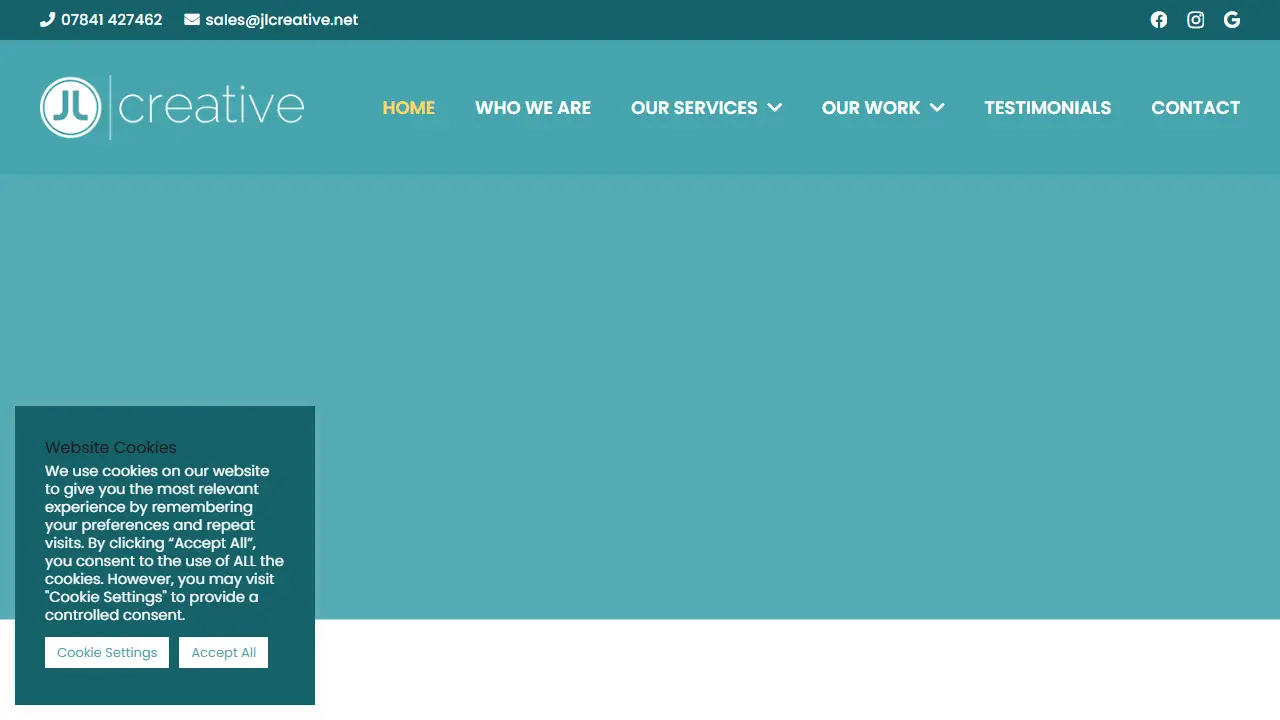Open the WHO WE ARE page
The width and height of the screenshot is (1280, 720).
tap(533, 108)
